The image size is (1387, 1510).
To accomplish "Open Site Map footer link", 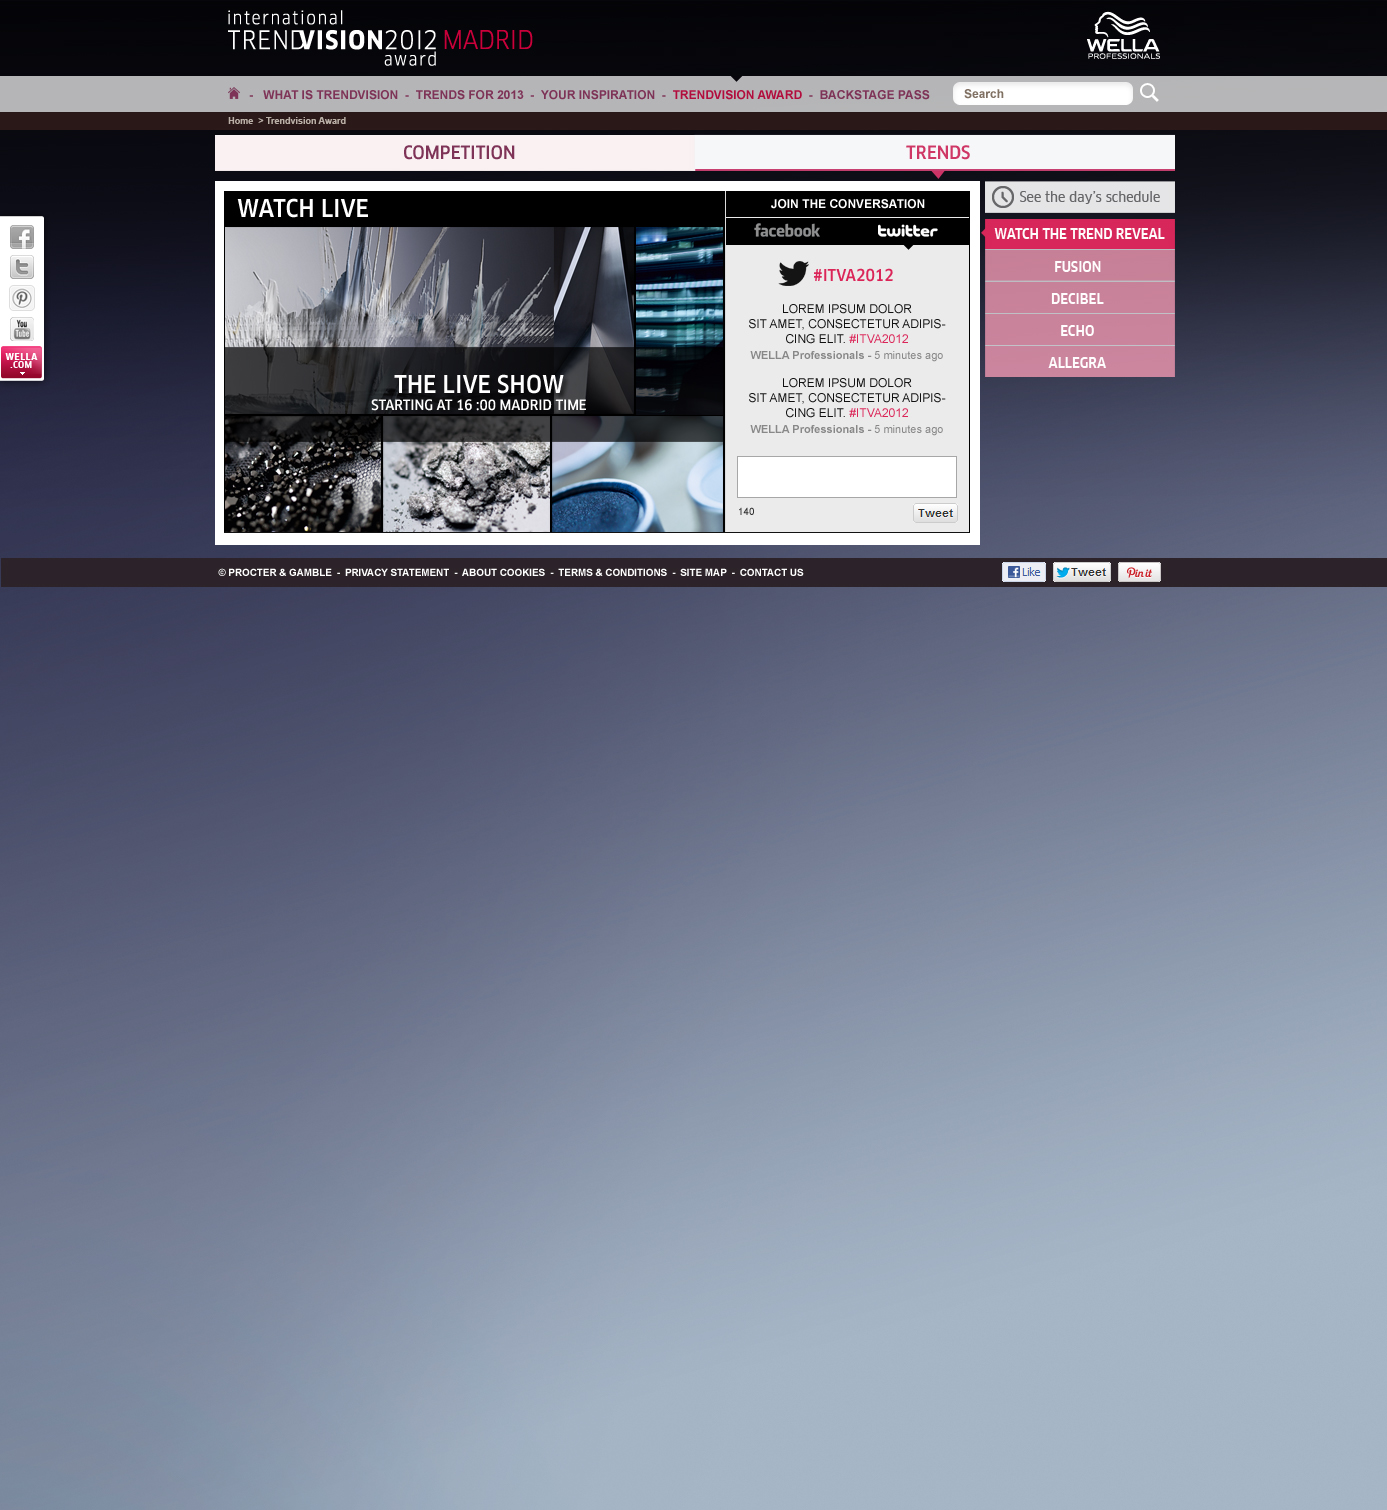I will tap(703, 573).
